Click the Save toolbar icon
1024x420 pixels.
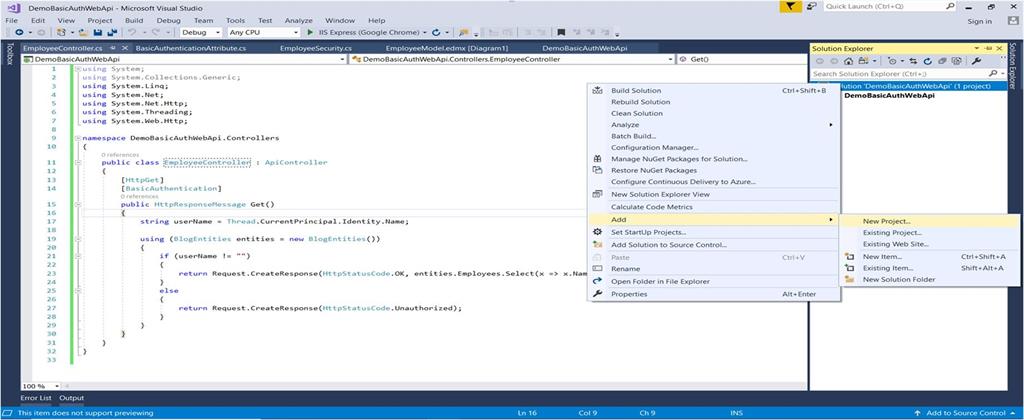(x=97, y=32)
